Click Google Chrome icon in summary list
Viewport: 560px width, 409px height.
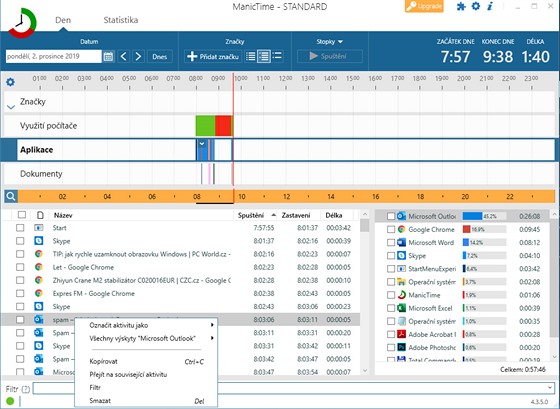click(401, 229)
